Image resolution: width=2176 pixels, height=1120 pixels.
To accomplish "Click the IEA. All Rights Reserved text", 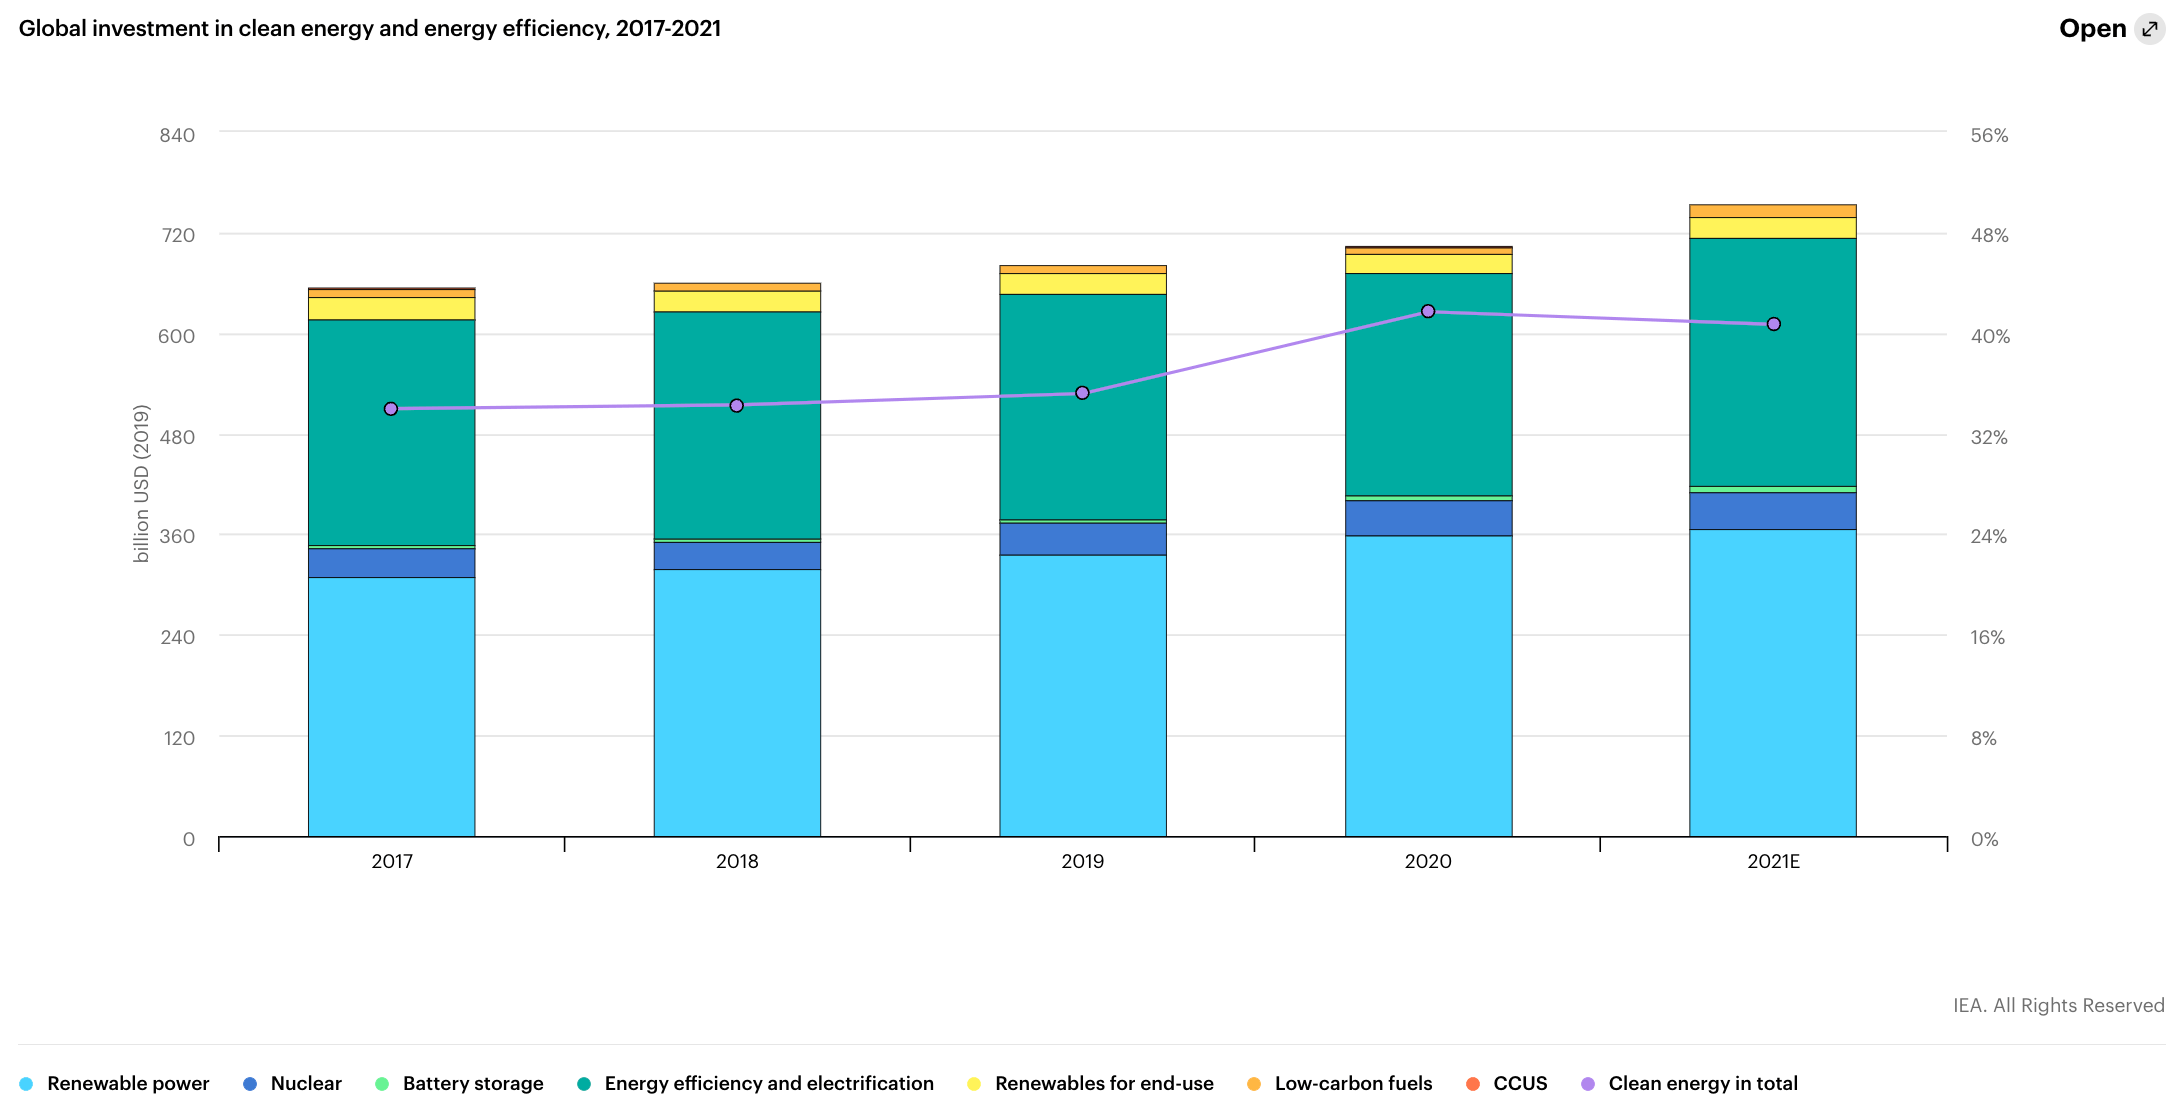I will [x=2059, y=1005].
